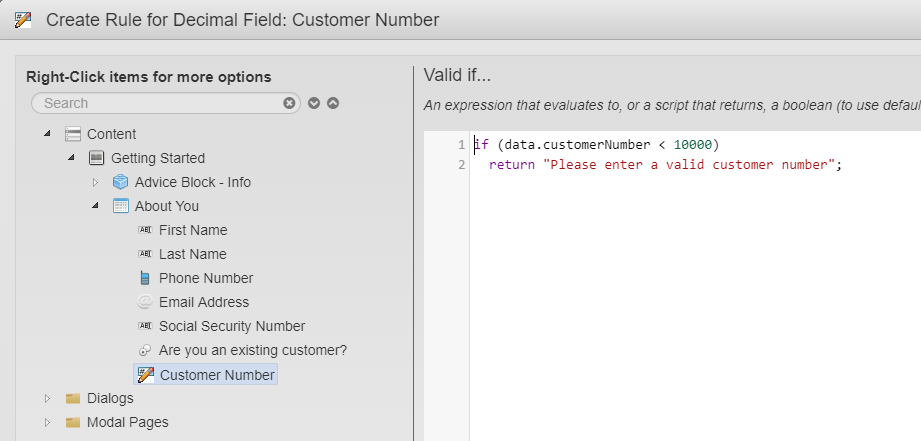Viewport: 921px width, 441px height.
Task: Select About You in the tree
Action: (167, 206)
